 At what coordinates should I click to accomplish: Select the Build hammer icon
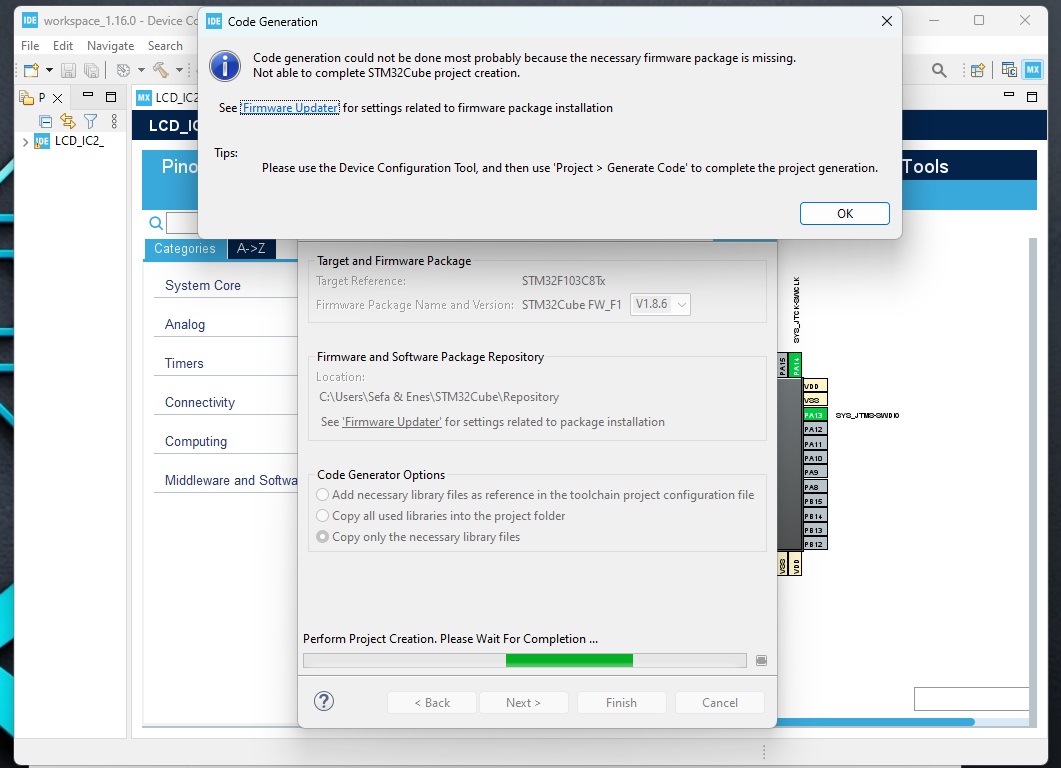pos(161,70)
